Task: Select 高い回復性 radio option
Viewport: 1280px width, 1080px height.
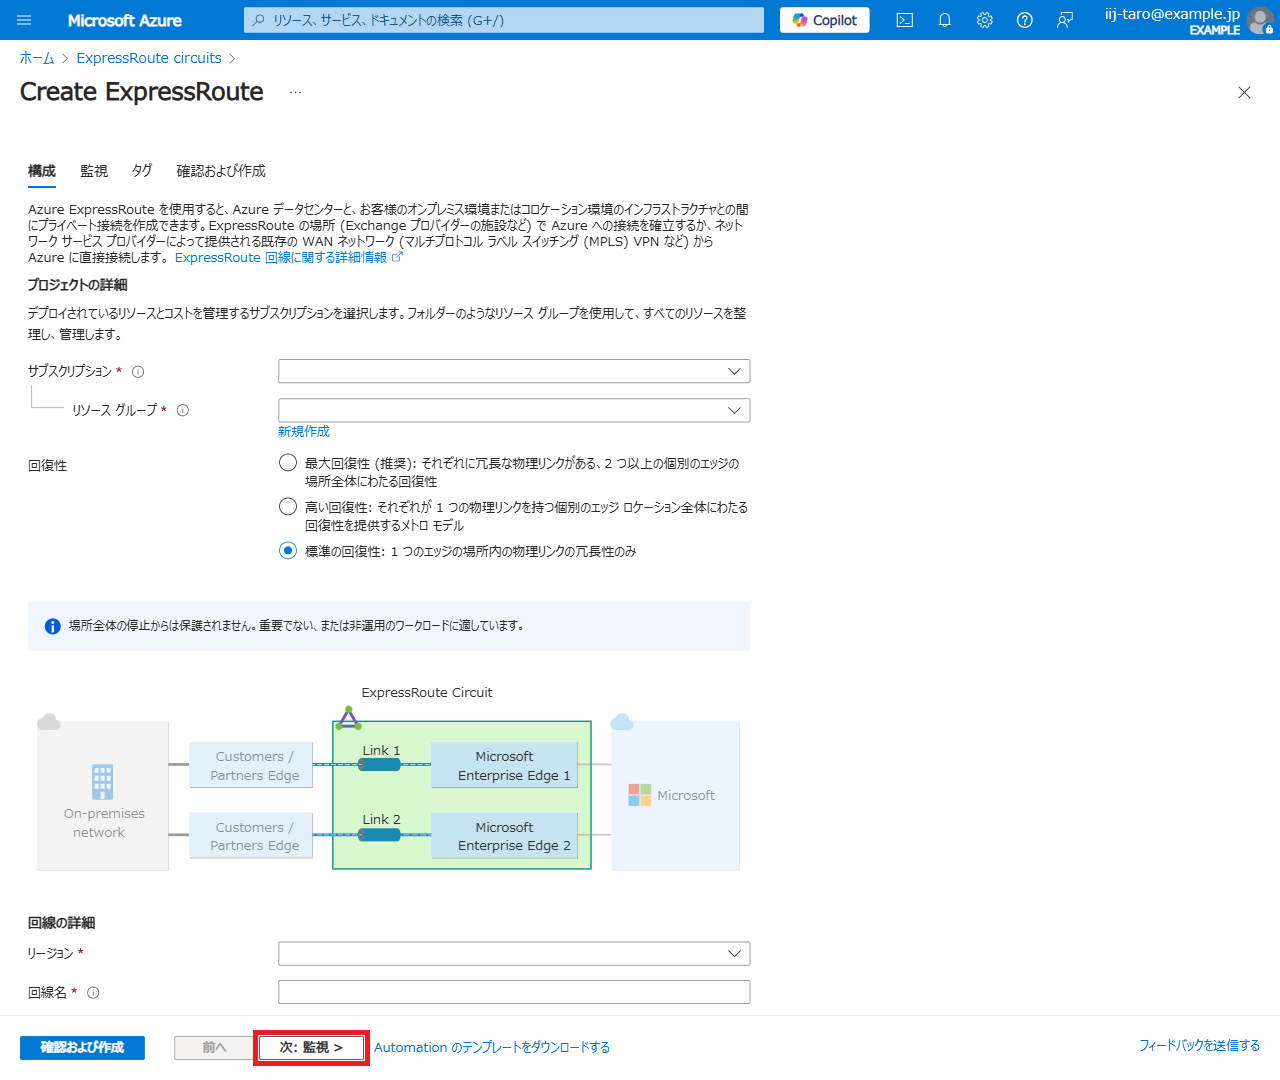Action: (x=288, y=506)
